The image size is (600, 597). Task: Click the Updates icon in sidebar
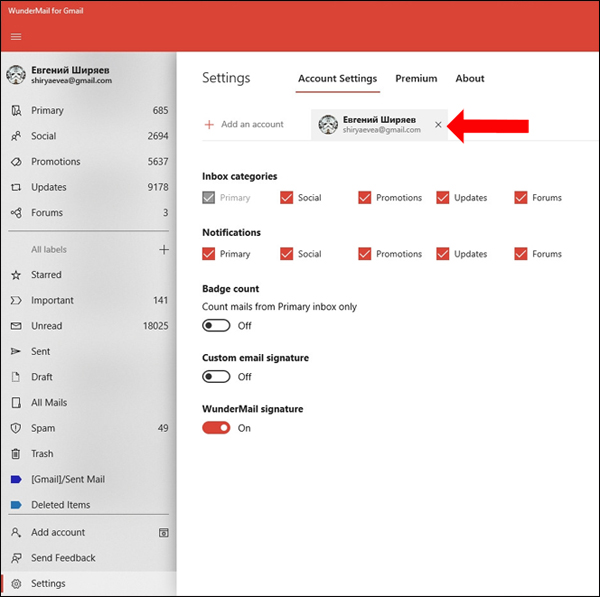(x=16, y=187)
